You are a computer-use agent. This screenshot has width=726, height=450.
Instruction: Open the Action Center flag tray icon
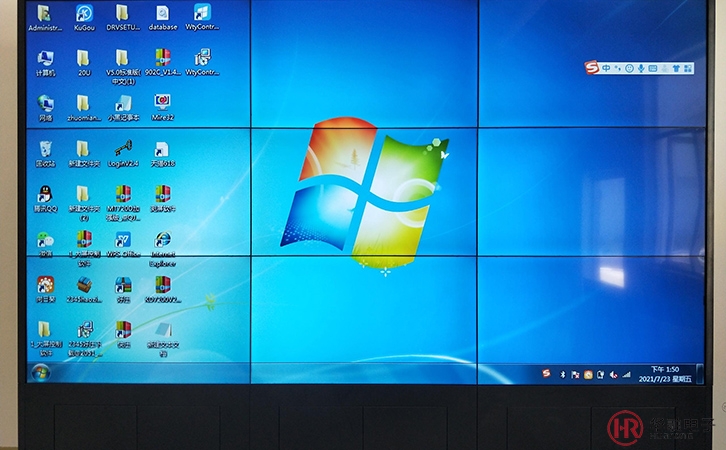click(575, 375)
